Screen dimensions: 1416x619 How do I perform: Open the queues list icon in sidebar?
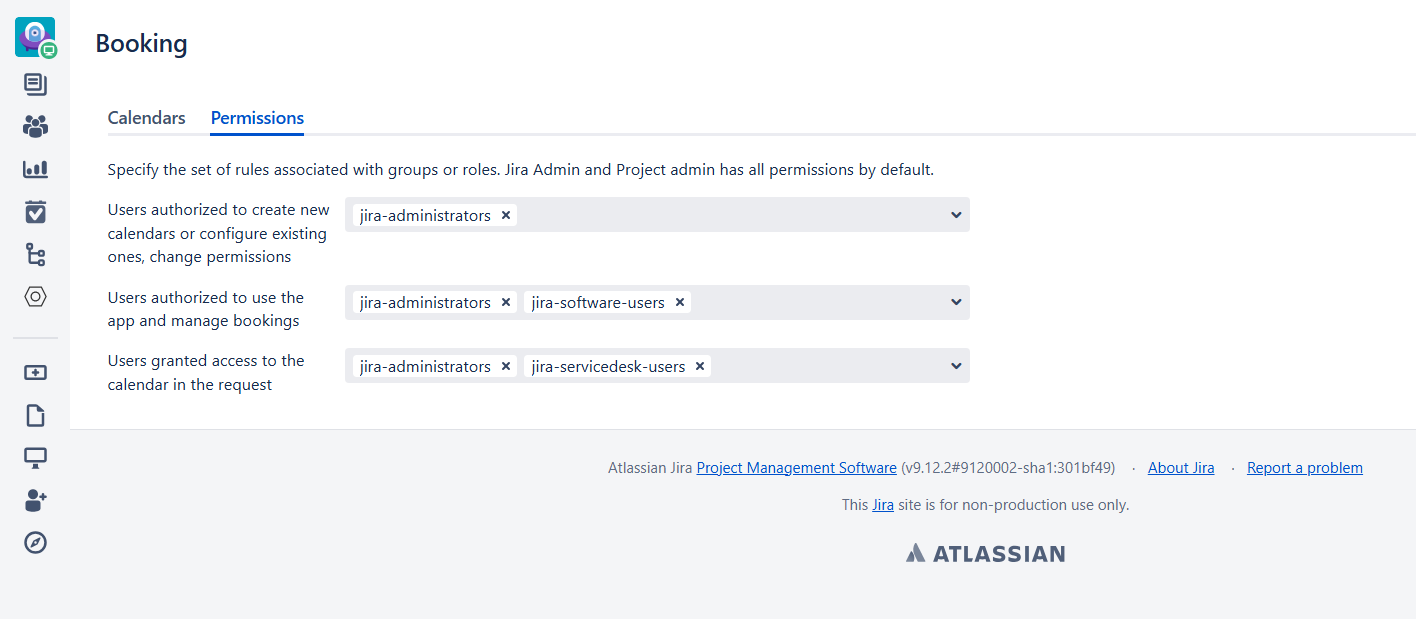point(35,84)
